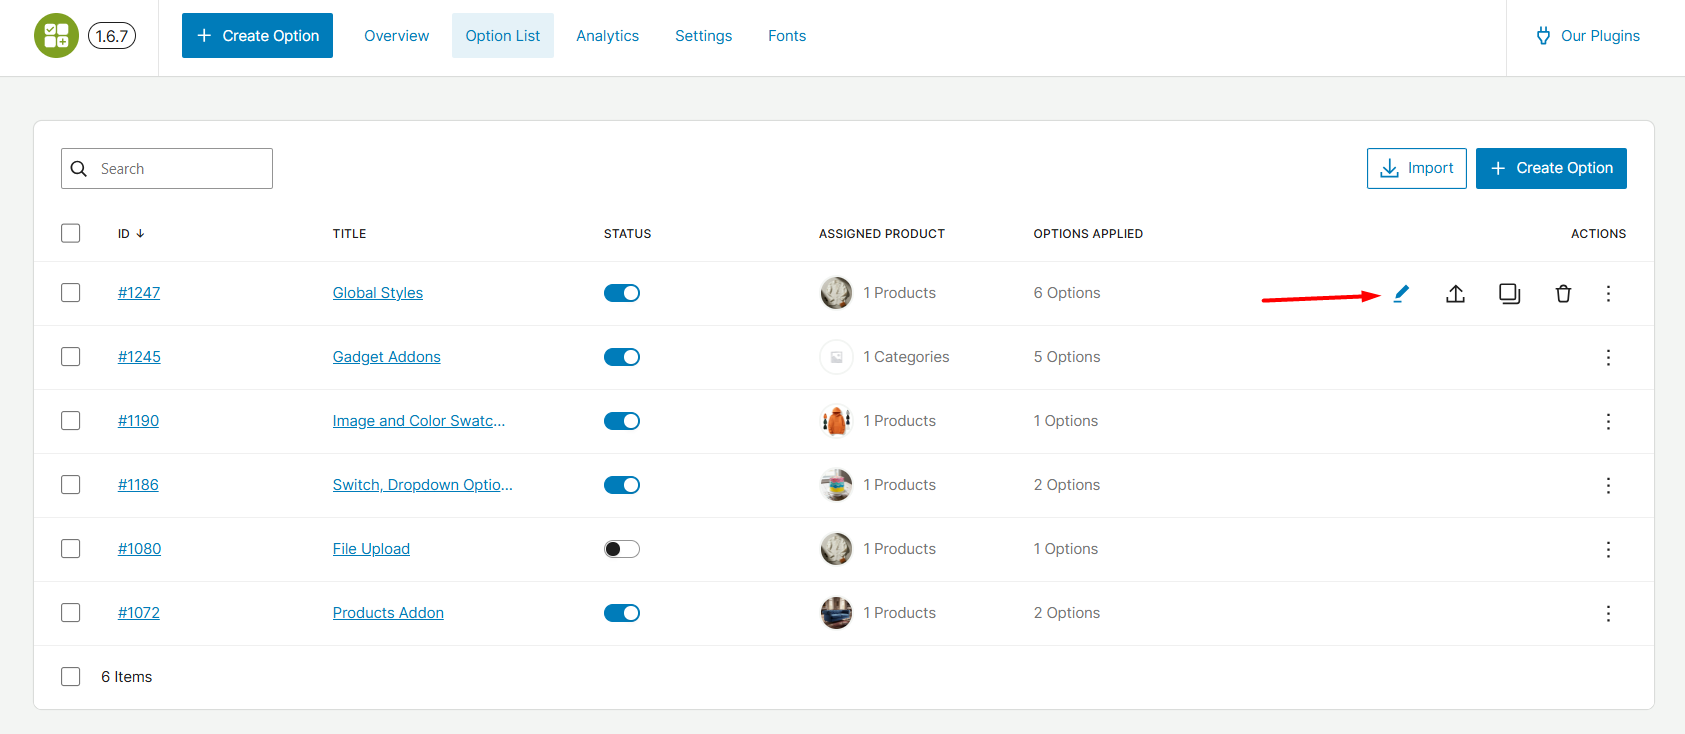Click the duplicate icon for Global Styles
1685x734 pixels.
pos(1510,293)
